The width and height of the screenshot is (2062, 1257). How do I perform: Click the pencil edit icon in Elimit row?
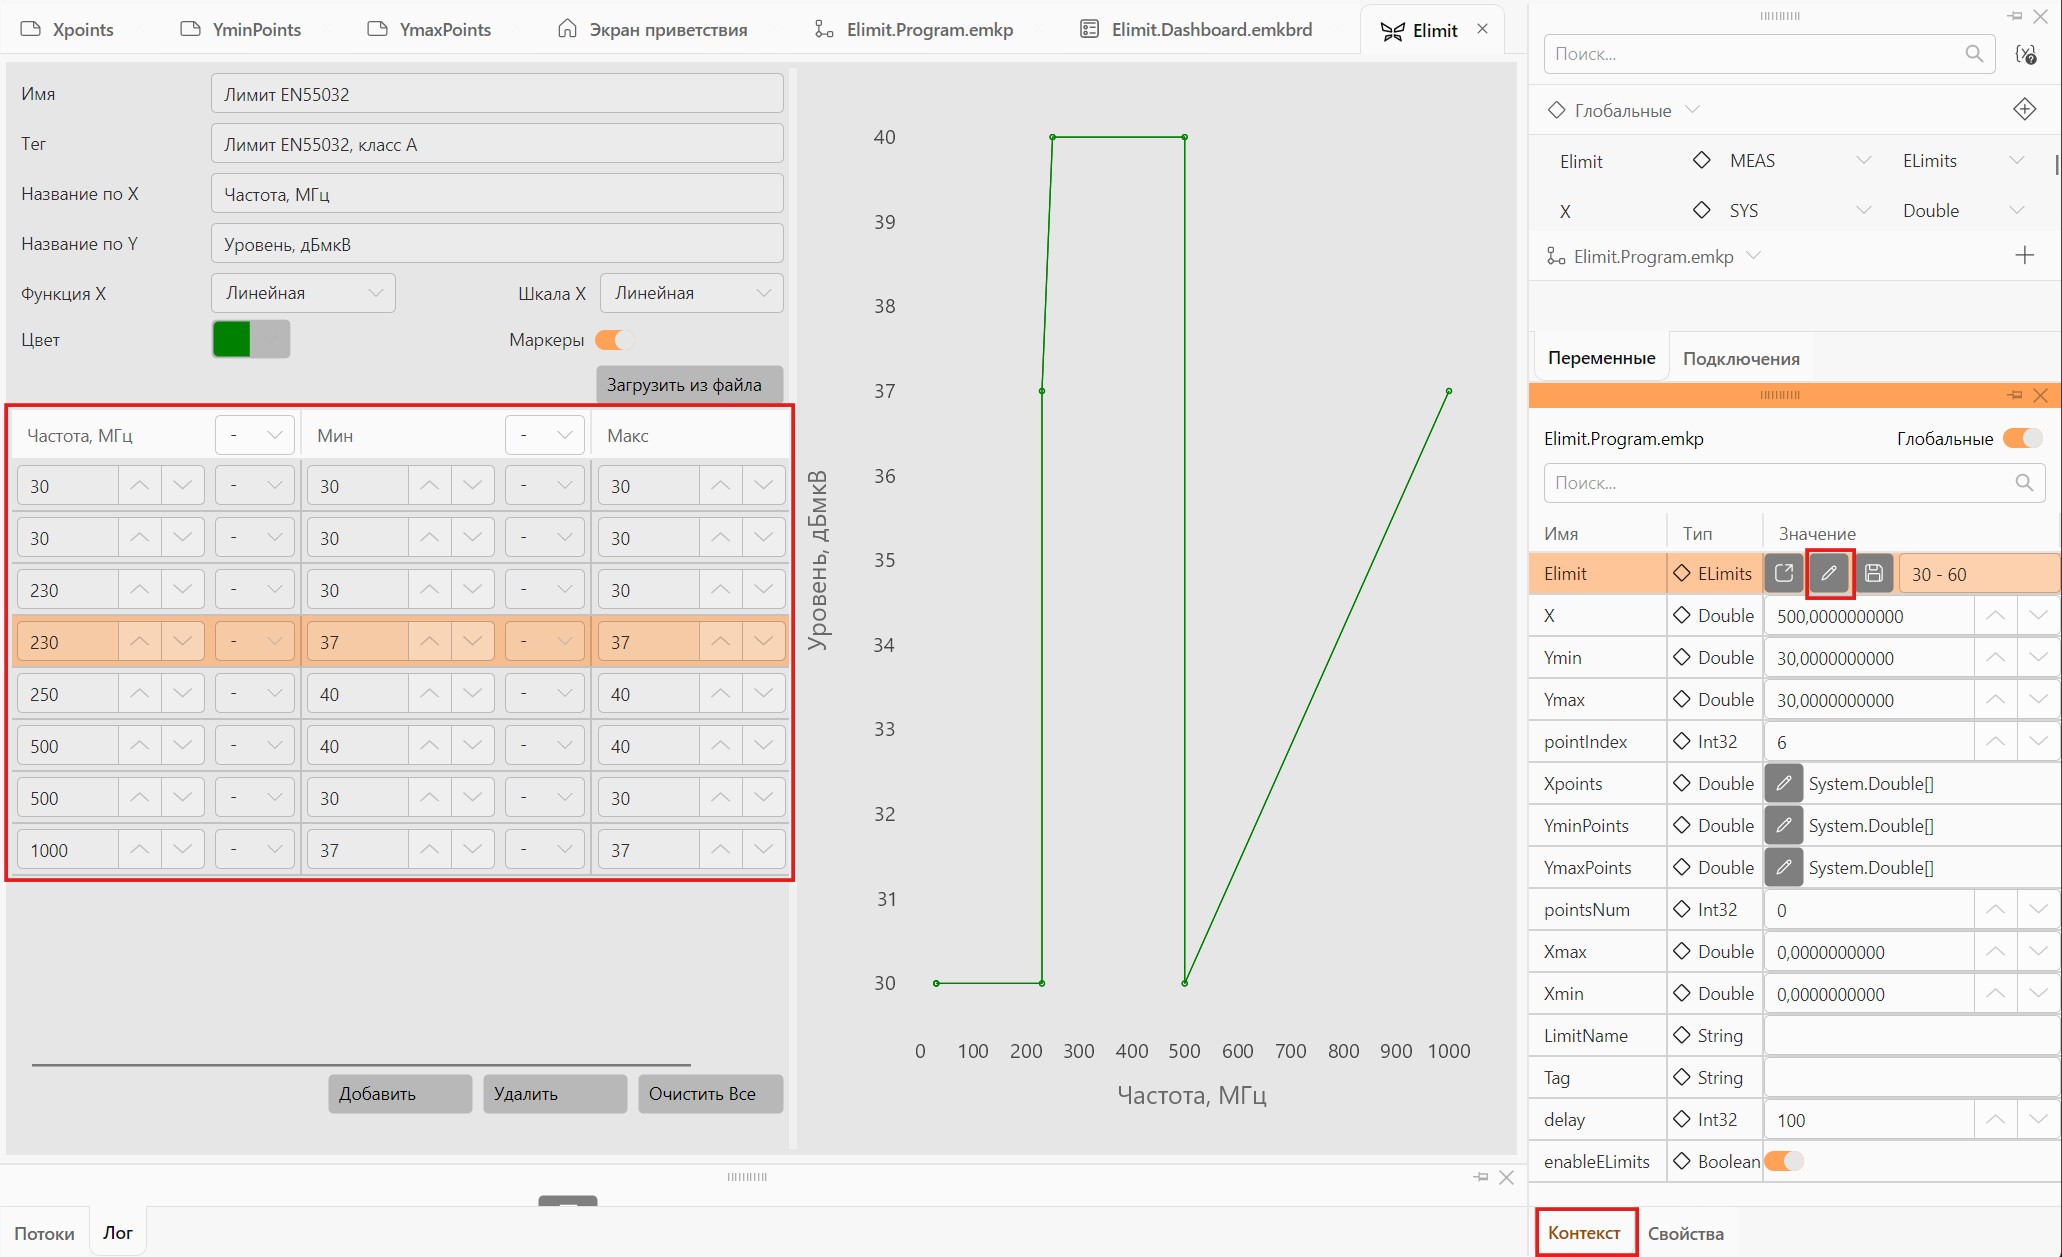(1829, 573)
